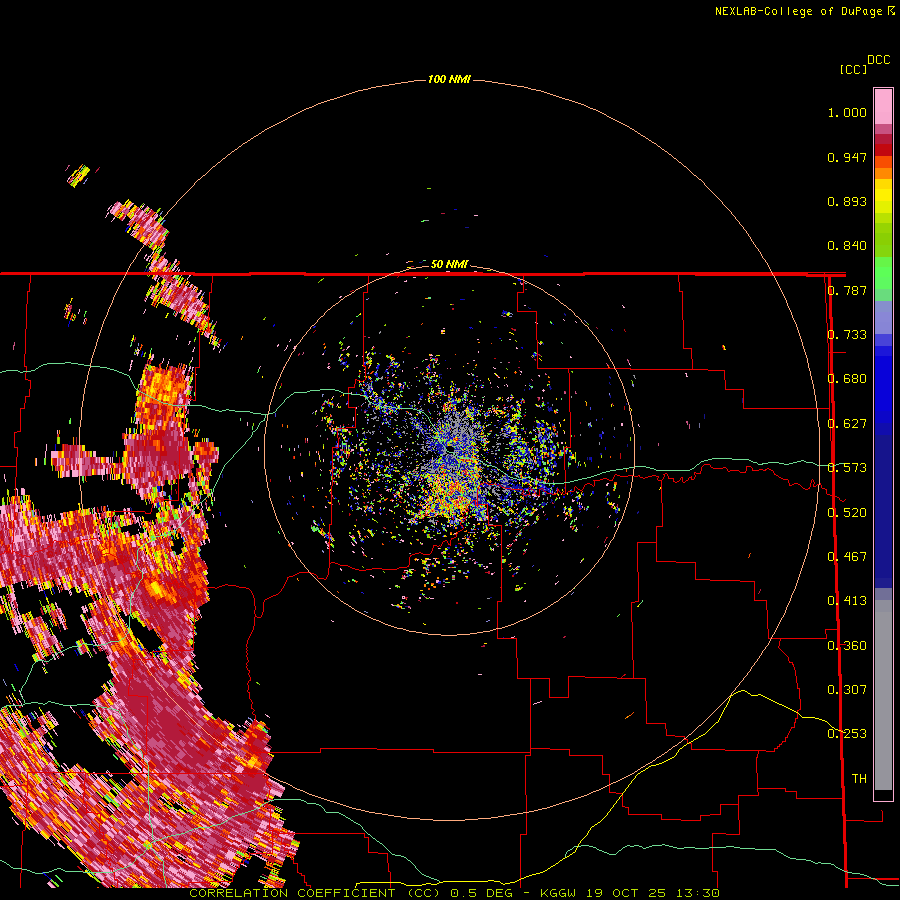Image resolution: width=900 pixels, height=900 pixels.
Task: Click the 0.413 legend value
Action: pos(847,601)
